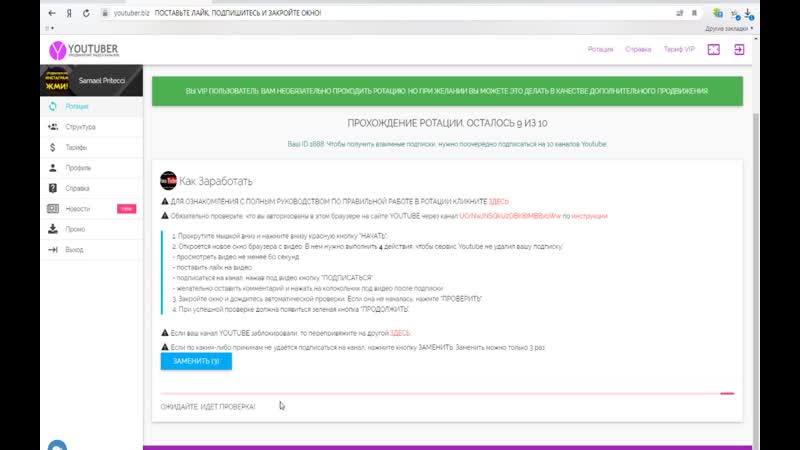Click the dollar icon for Тарифы
The width and height of the screenshot is (800, 450).
[x=53, y=147]
